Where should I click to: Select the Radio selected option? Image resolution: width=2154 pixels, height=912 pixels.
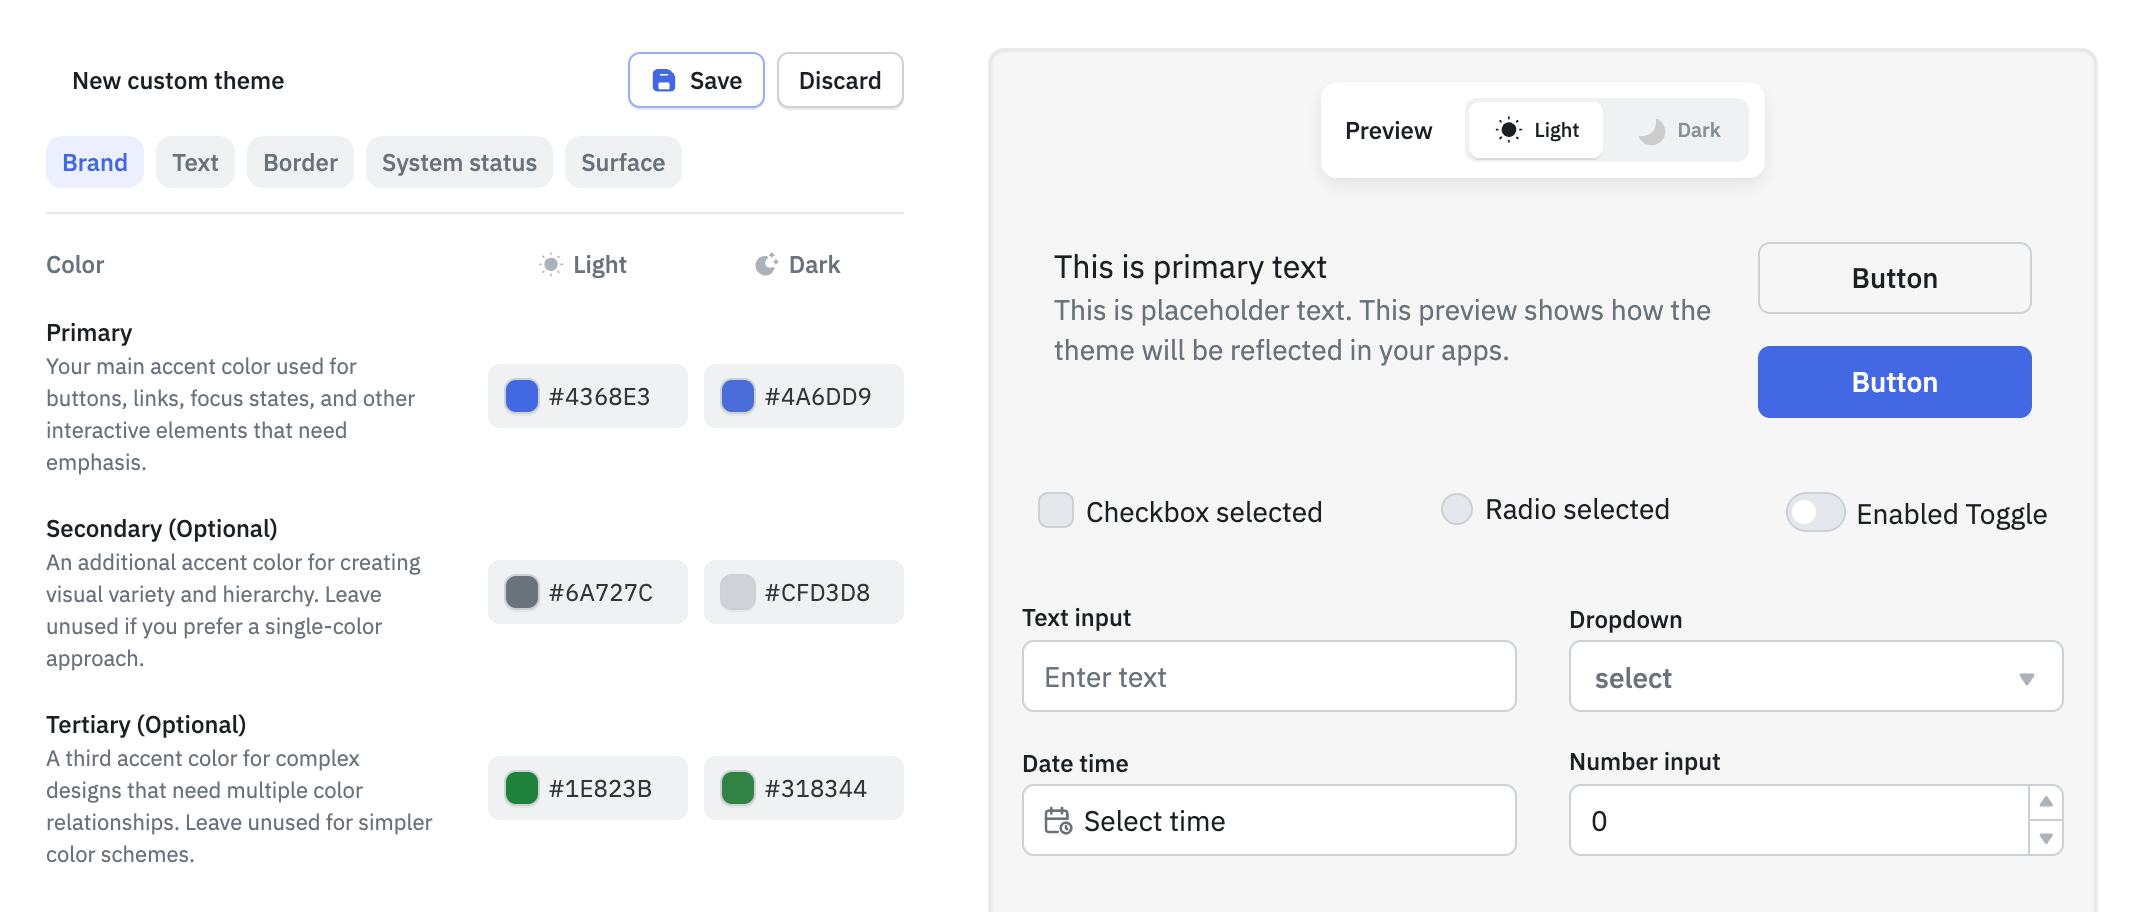click(1456, 509)
